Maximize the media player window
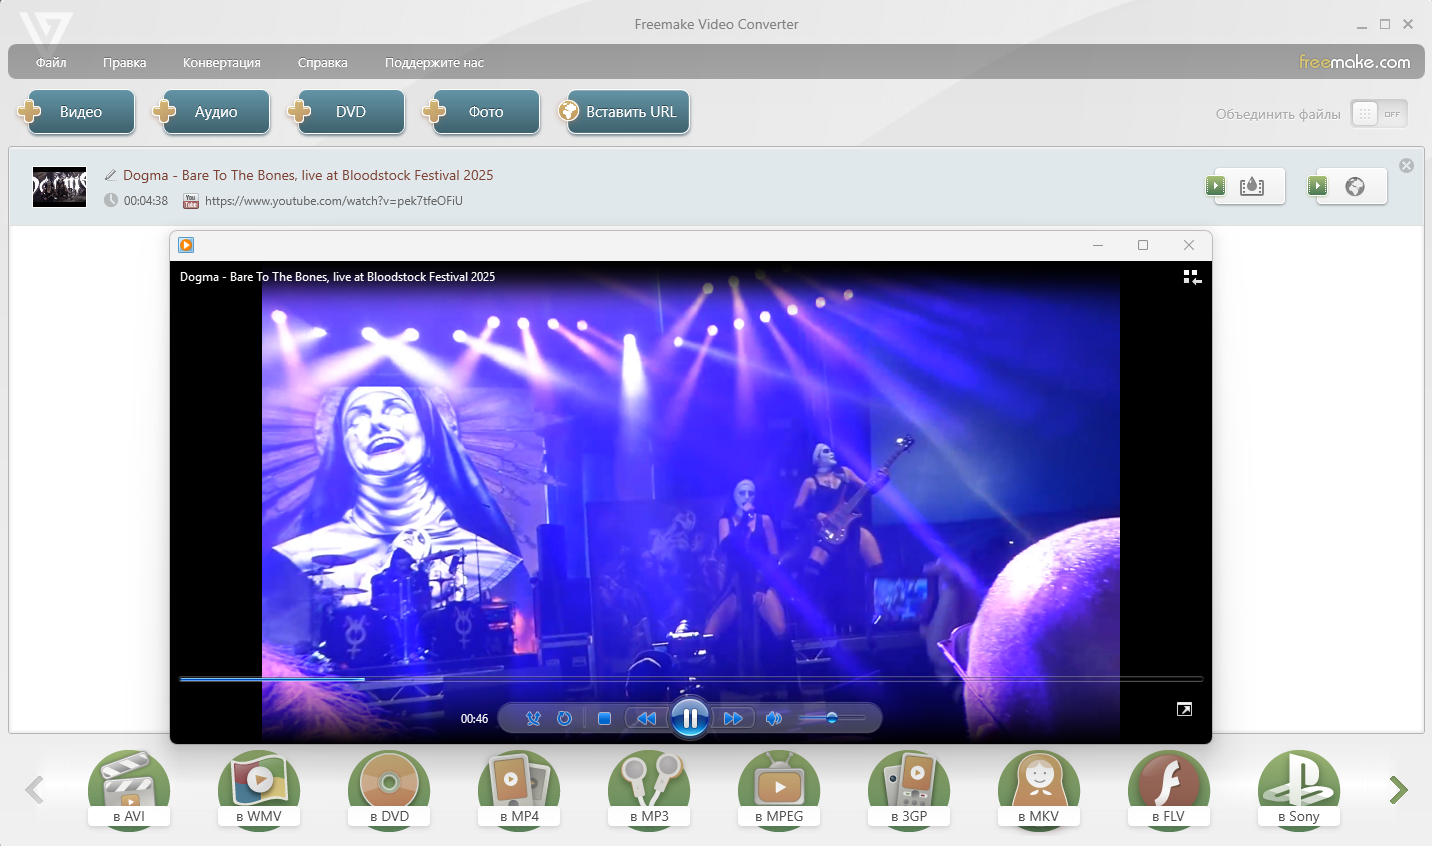The height and width of the screenshot is (846, 1432). coord(1143,245)
